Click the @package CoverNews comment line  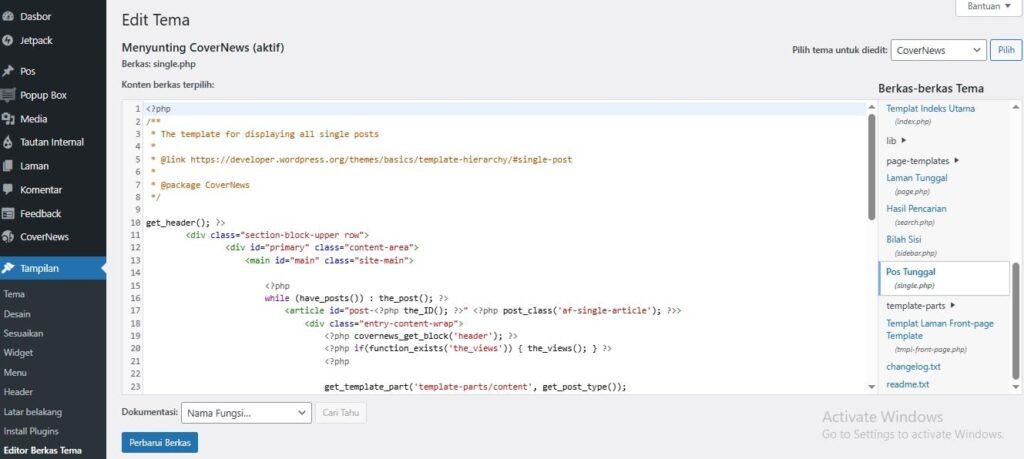click(x=200, y=185)
